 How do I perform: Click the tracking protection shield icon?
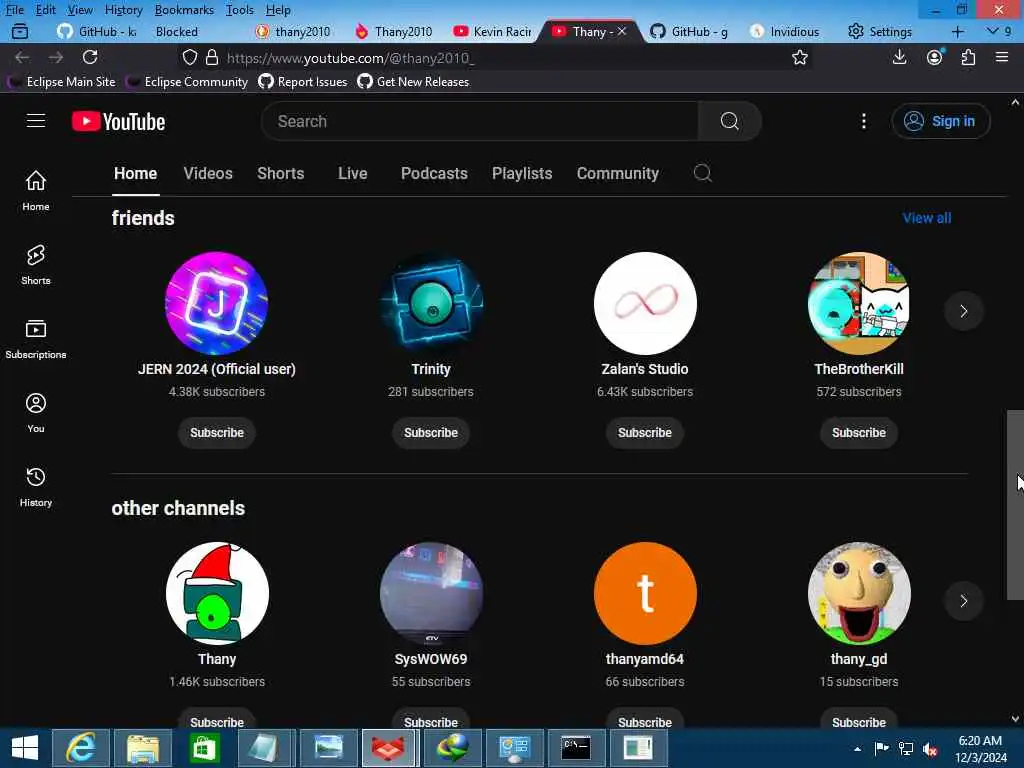[189, 57]
